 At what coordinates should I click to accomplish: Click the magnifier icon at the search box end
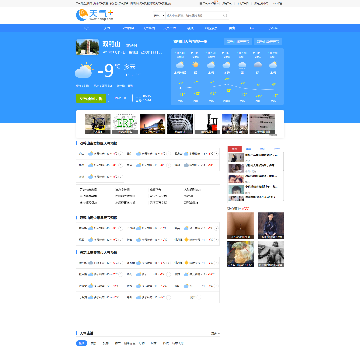[x=225, y=15]
